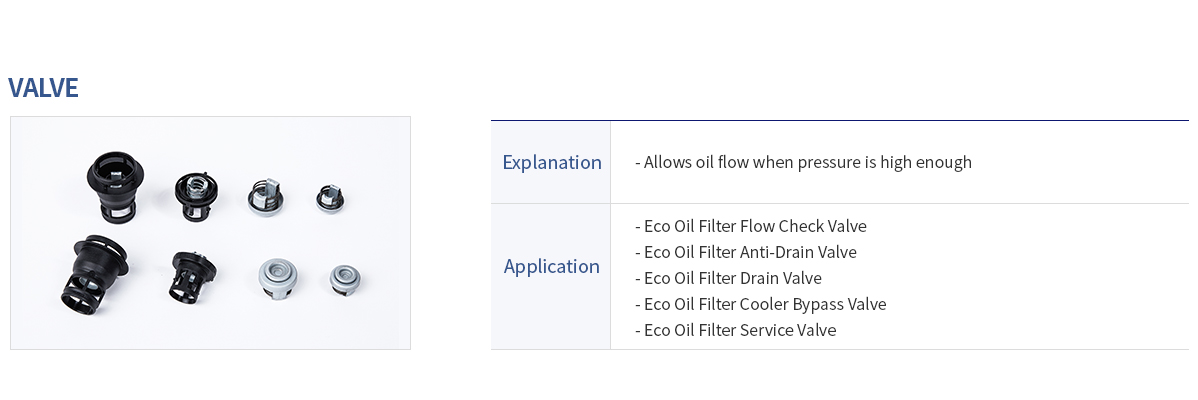The width and height of the screenshot is (1198, 400).
Task: Click the small black cage valve in bottom row
Action: (192, 276)
